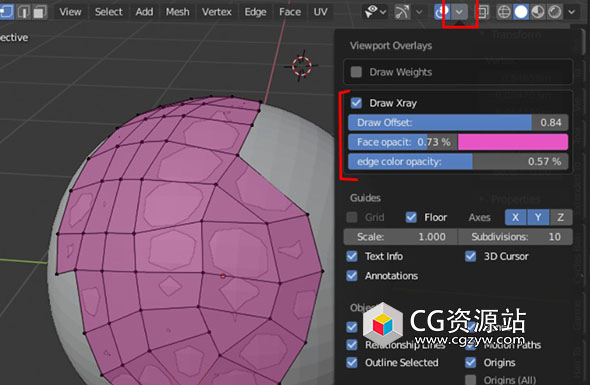Select material preview shading icon

pos(538,12)
